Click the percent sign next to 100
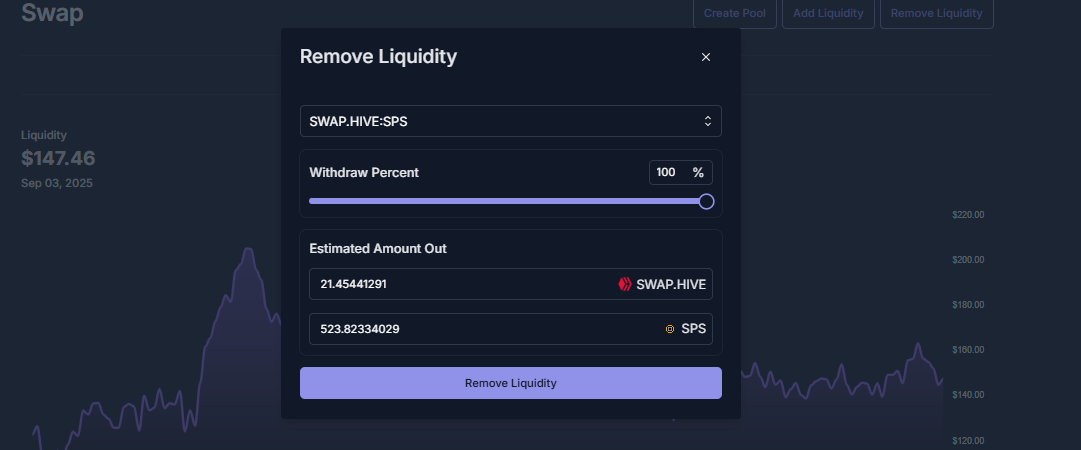Image resolution: width=1081 pixels, height=450 pixels. coord(698,172)
